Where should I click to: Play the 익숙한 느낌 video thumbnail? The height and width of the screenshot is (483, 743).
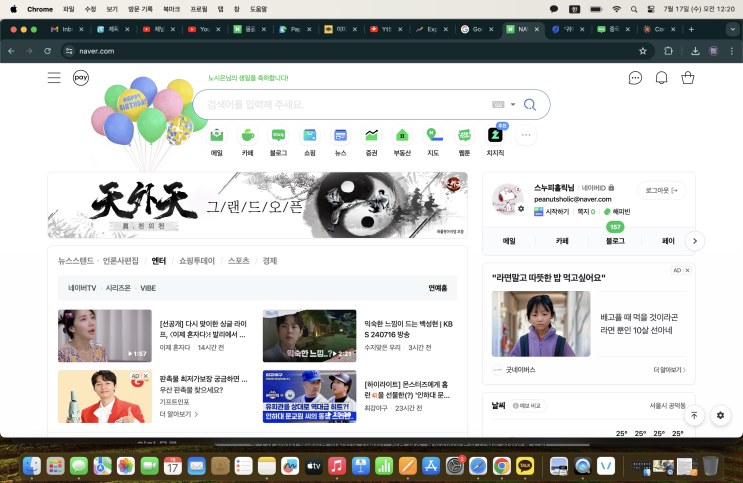point(309,336)
